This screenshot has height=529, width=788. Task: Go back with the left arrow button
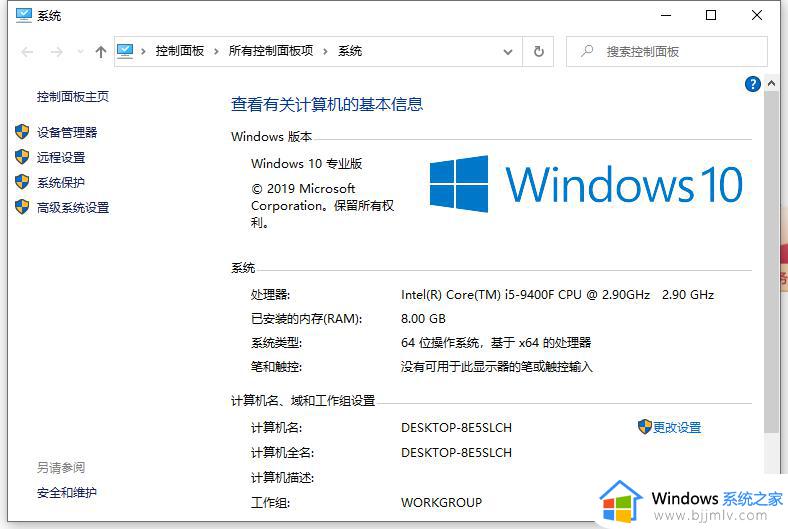coord(27,52)
